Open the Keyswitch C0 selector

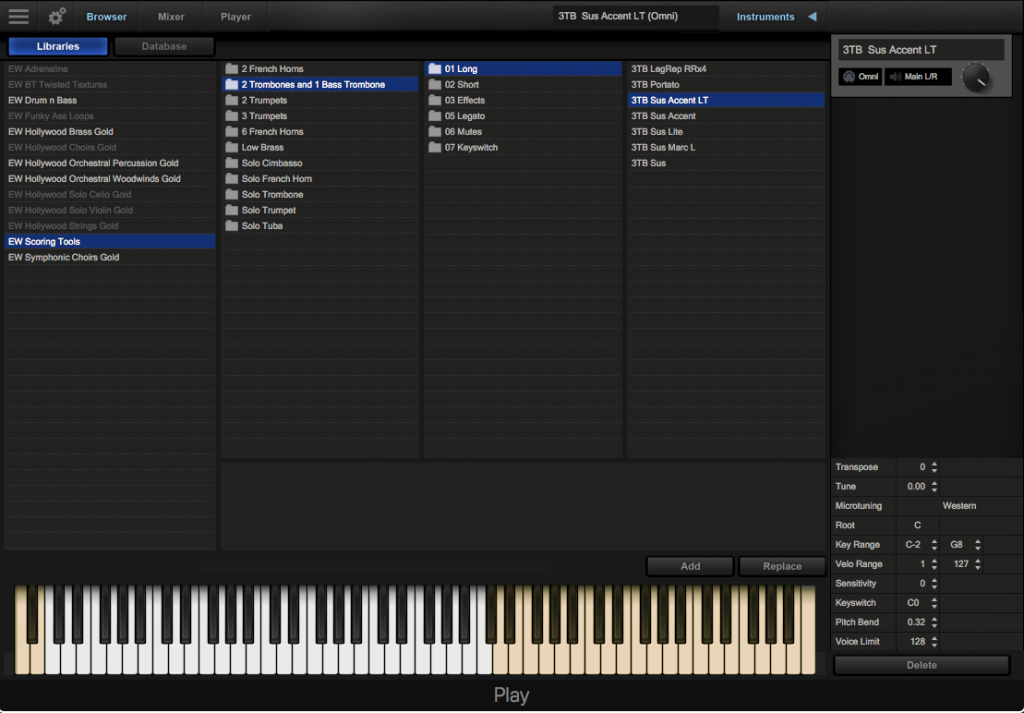click(x=911, y=602)
